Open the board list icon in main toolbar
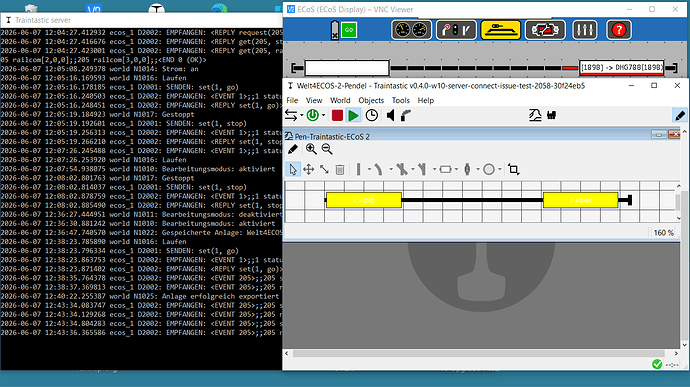This screenshot has height=387, width=690. tap(535, 115)
